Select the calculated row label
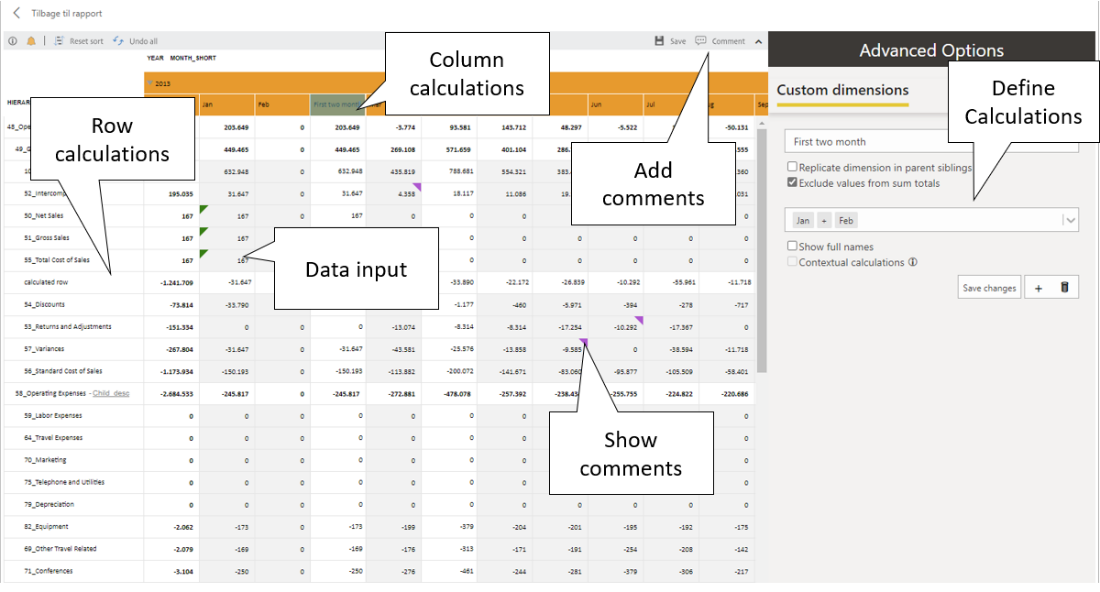This screenshot has height=592, width=1100. pyautogui.click(x=46, y=282)
